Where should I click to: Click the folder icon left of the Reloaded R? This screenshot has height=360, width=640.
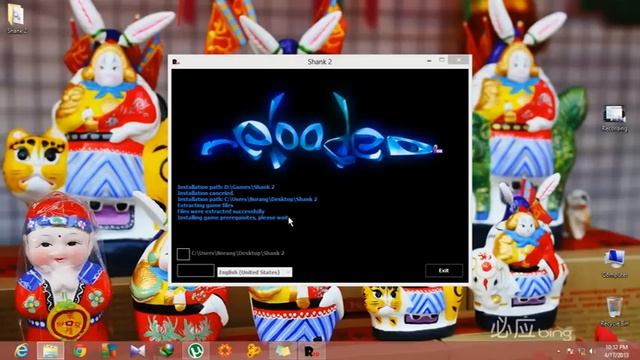282,351
